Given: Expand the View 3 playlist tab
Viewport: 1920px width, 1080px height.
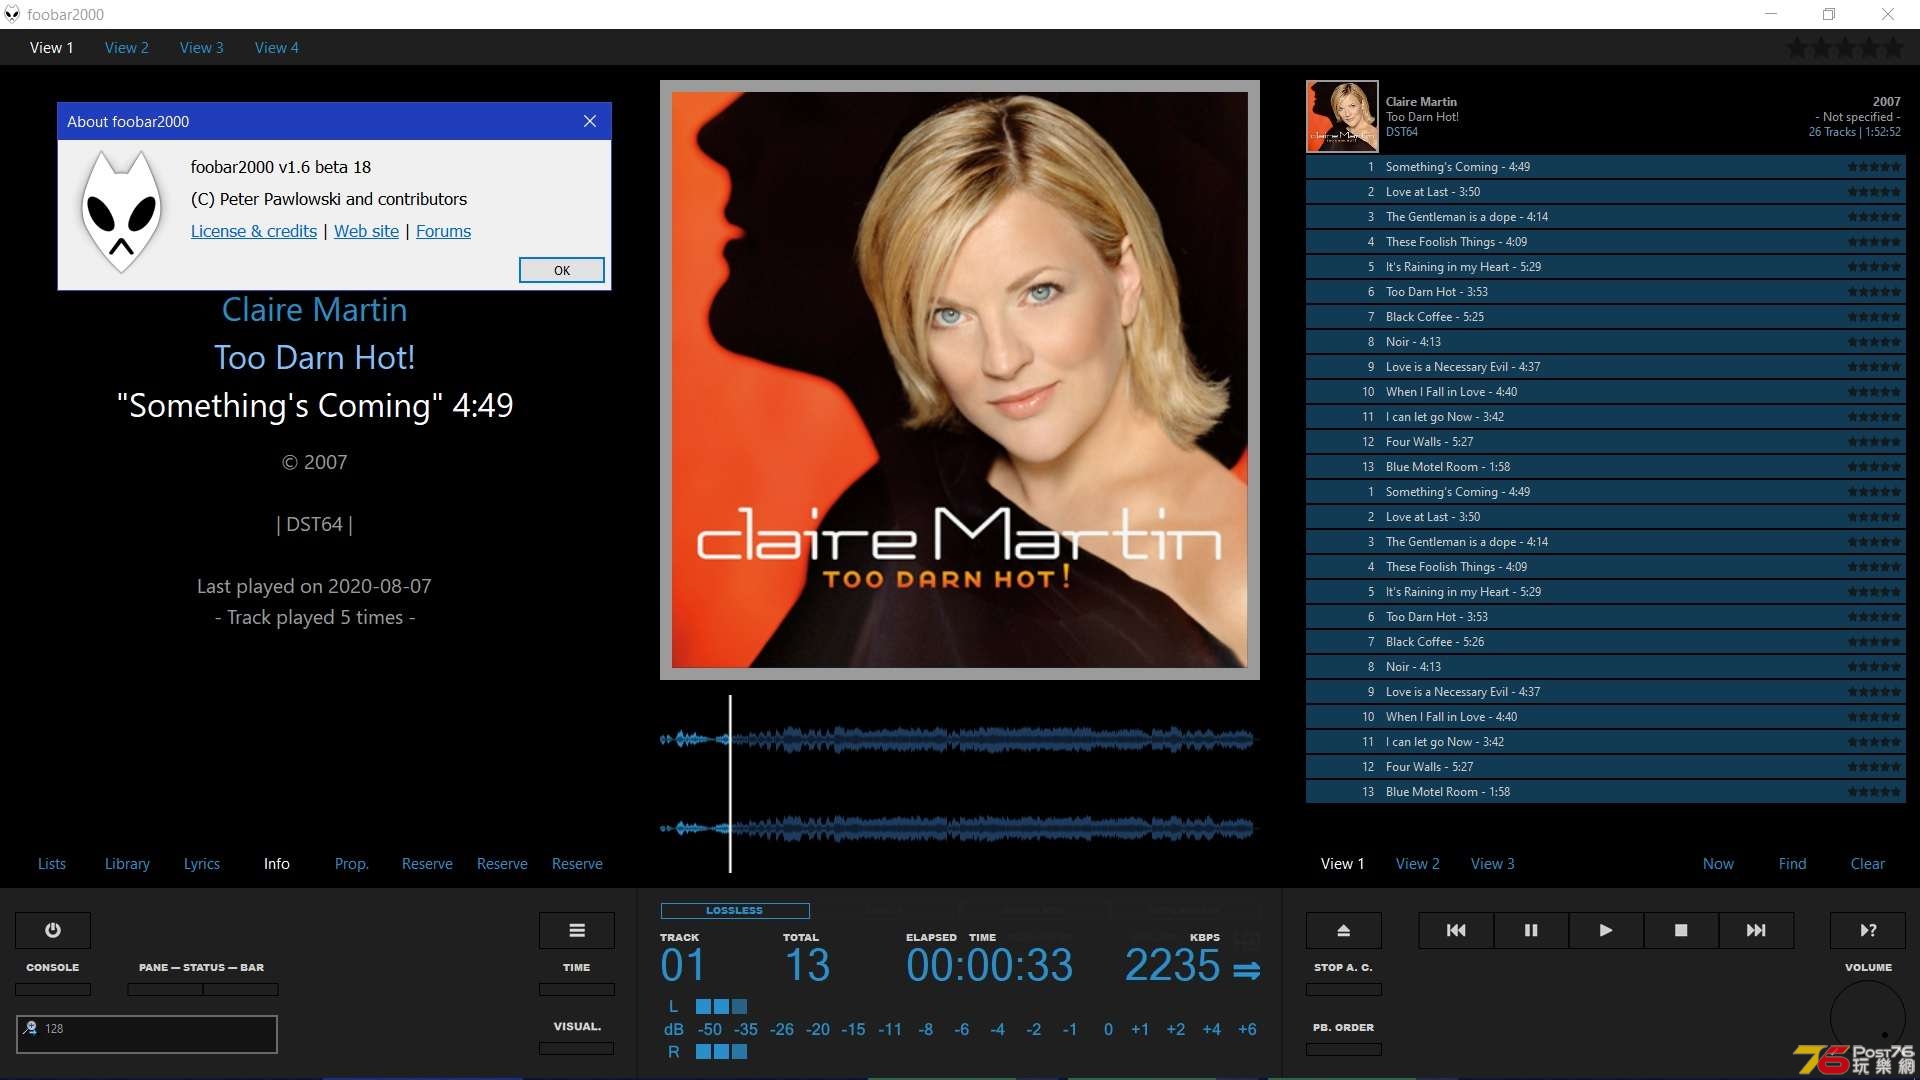Looking at the screenshot, I should (1491, 864).
